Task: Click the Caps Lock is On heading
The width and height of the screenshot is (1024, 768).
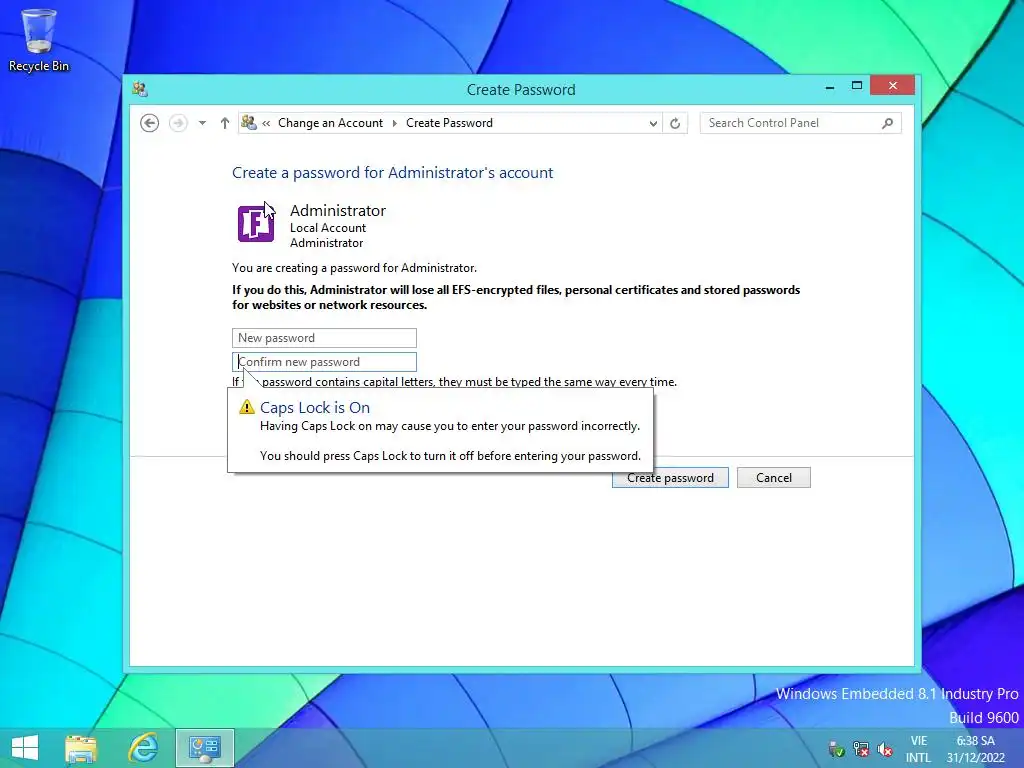Action: (315, 408)
